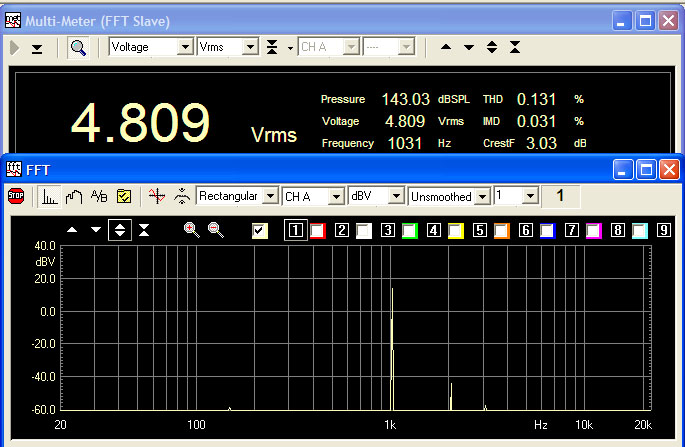Toggle the green trace 3 checkbox
This screenshot has height=447, width=685.
tap(408, 231)
